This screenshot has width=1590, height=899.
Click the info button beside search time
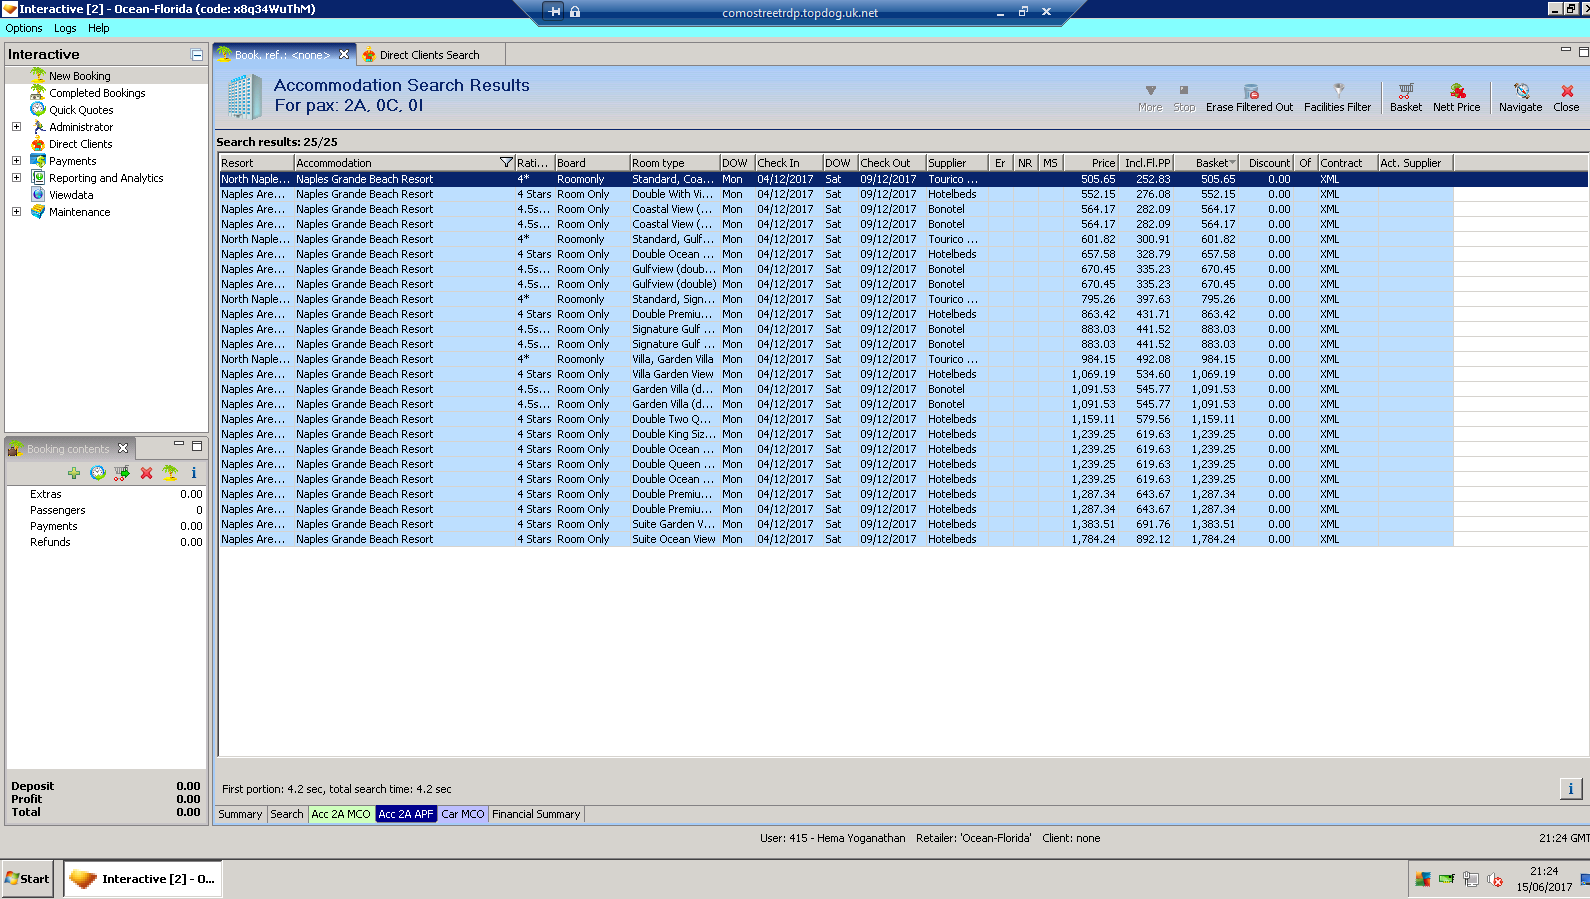tap(1570, 789)
